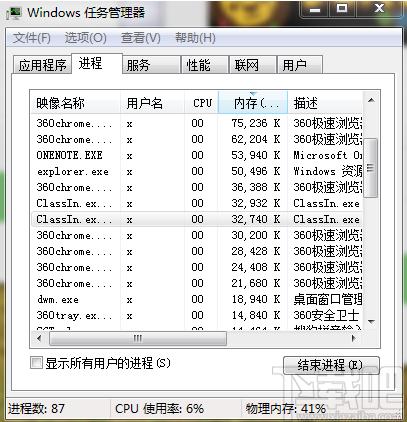Close the Task Manager window
The width and height of the screenshot is (407, 422).
click(x=379, y=9)
